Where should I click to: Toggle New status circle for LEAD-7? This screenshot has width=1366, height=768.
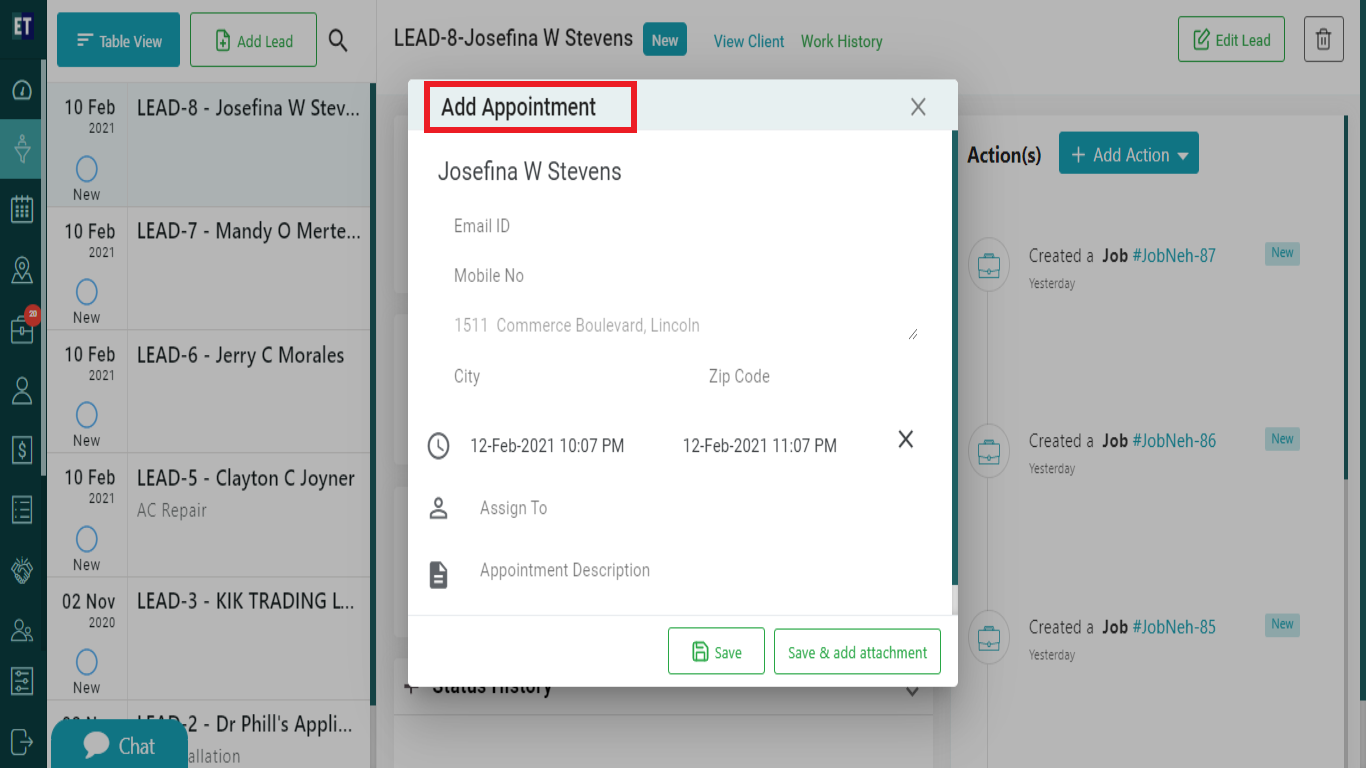click(x=87, y=291)
